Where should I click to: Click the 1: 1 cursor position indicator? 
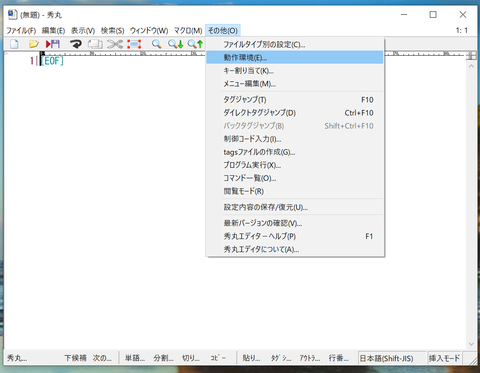point(462,30)
